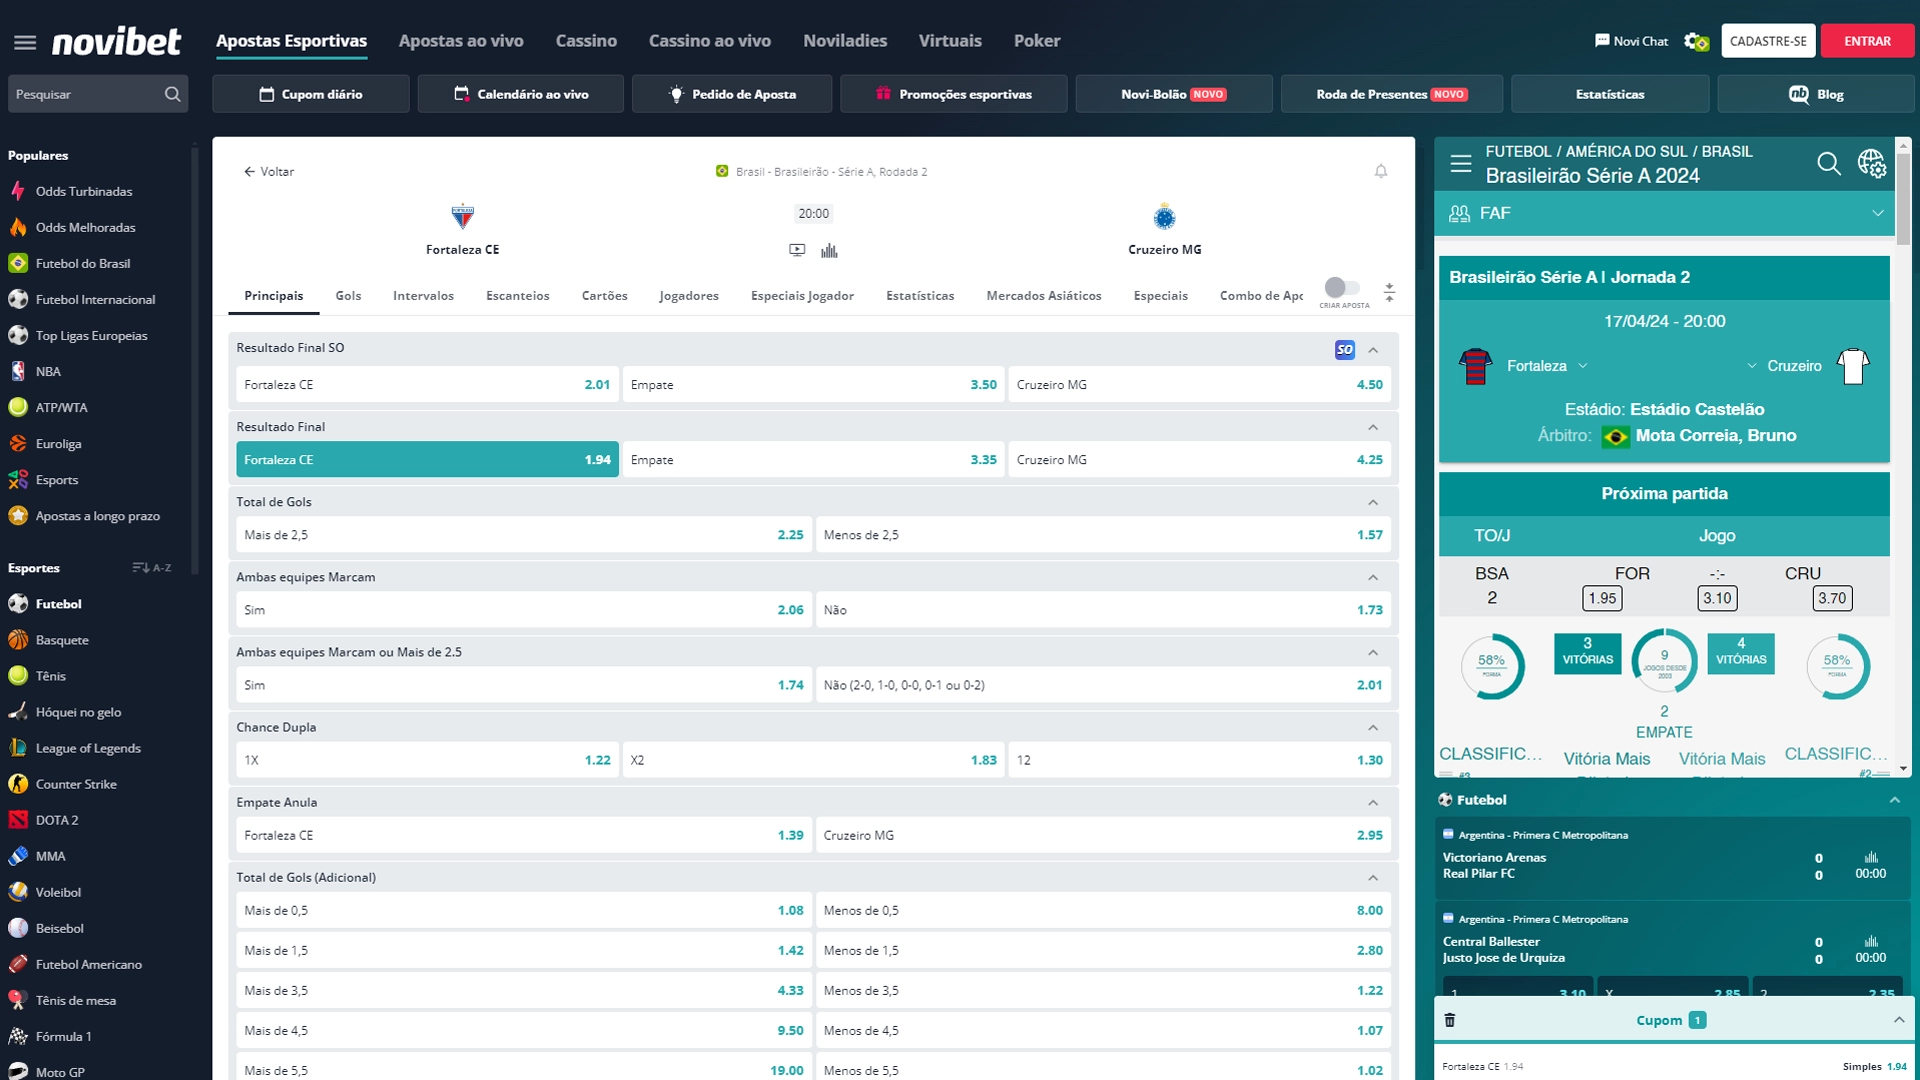Open stats icon for Victoriano Arenas match

pos(1871,857)
